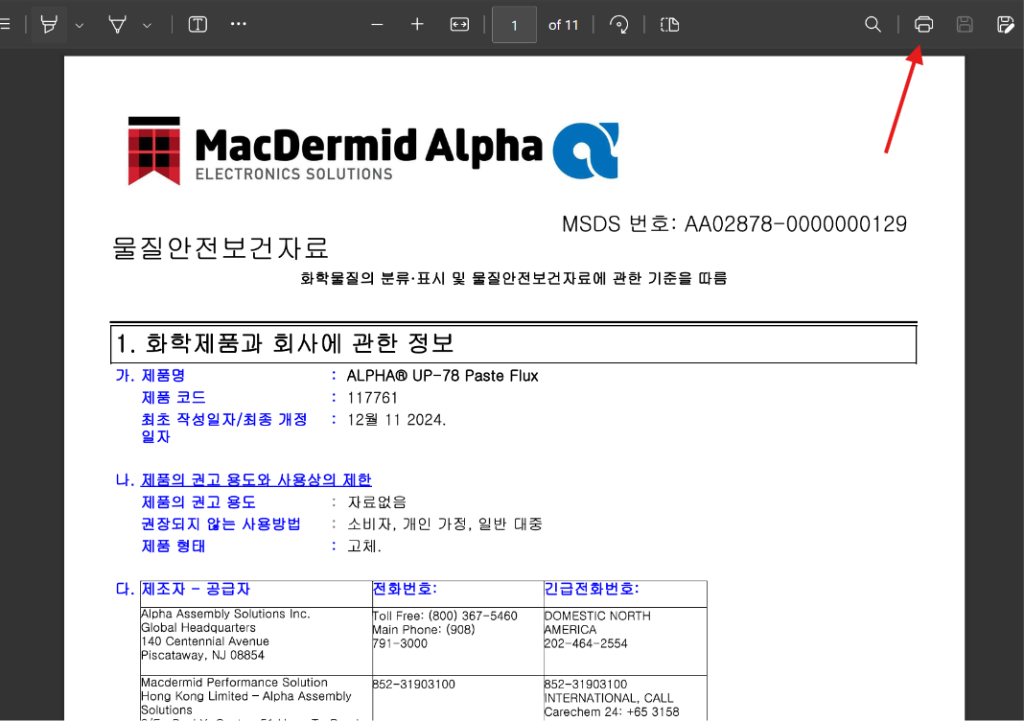Print the PDF document
The height and width of the screenshot is (721, 1024).
click(x=923, y=25)
